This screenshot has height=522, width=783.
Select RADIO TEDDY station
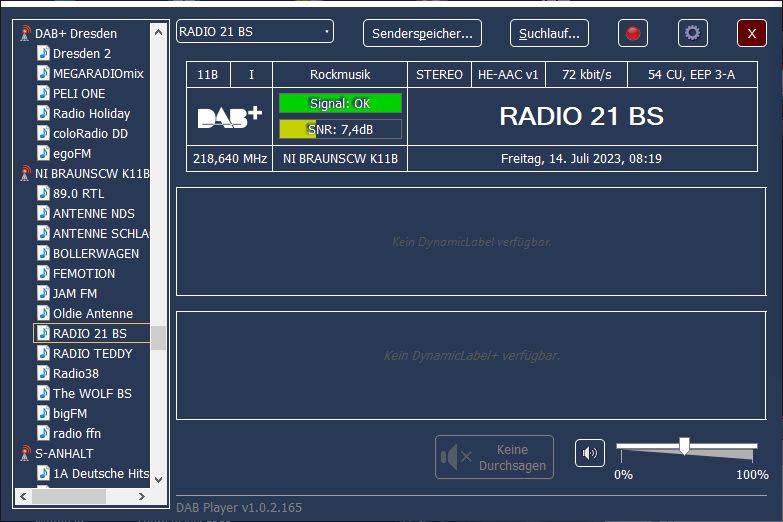click(92, 353)
